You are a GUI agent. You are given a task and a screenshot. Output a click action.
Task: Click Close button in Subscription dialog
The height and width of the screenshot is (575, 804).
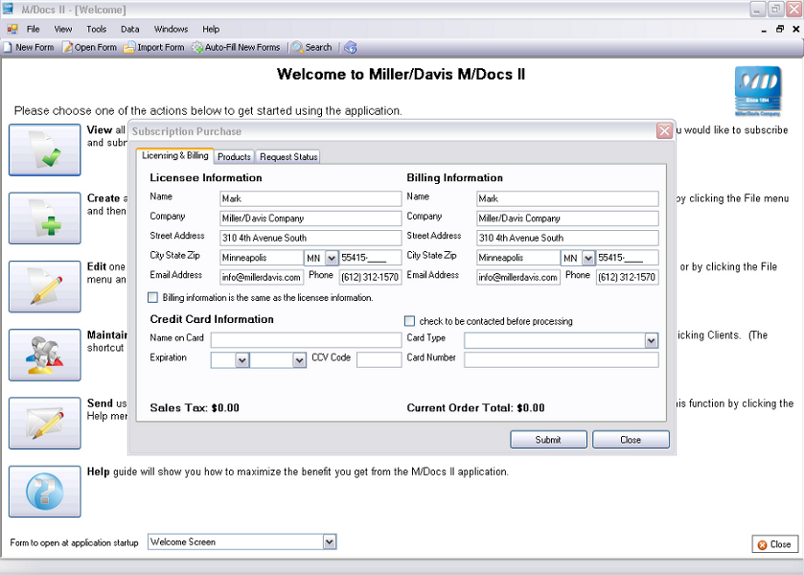pyautogui.click(x=630, y=440)
